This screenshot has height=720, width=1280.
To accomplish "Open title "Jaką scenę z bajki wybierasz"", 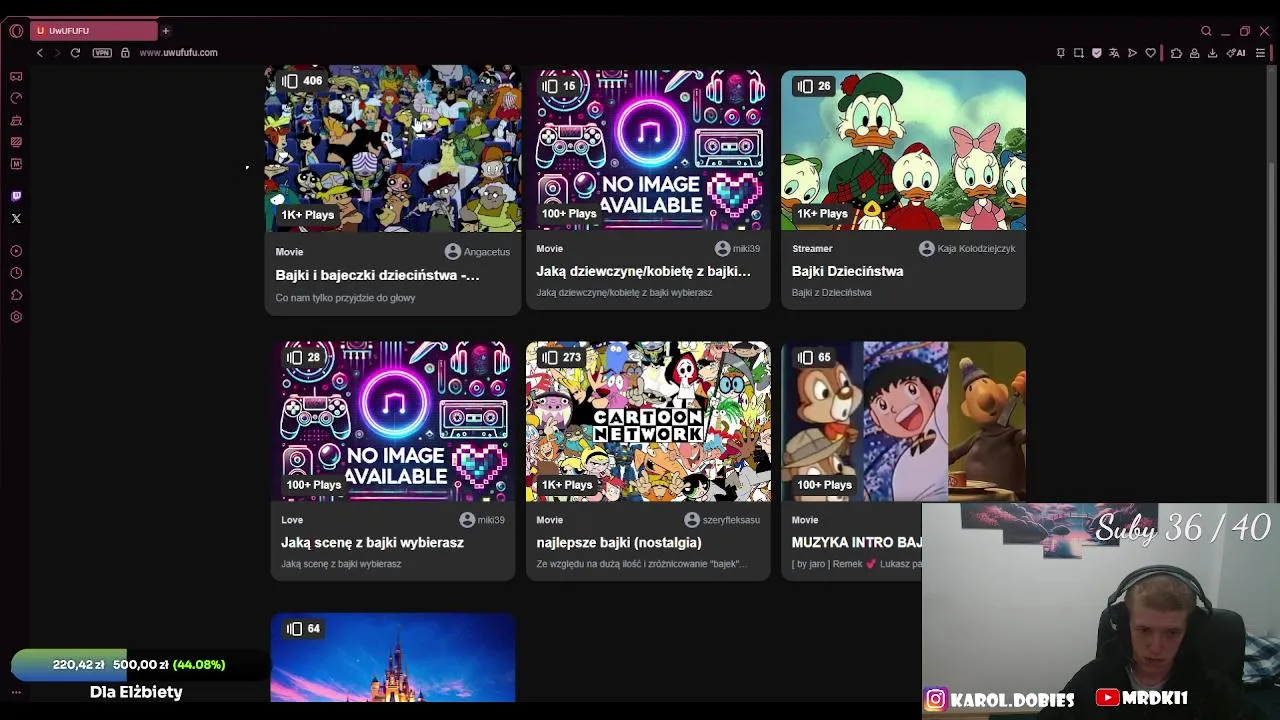I will click(x=372, y=542).
